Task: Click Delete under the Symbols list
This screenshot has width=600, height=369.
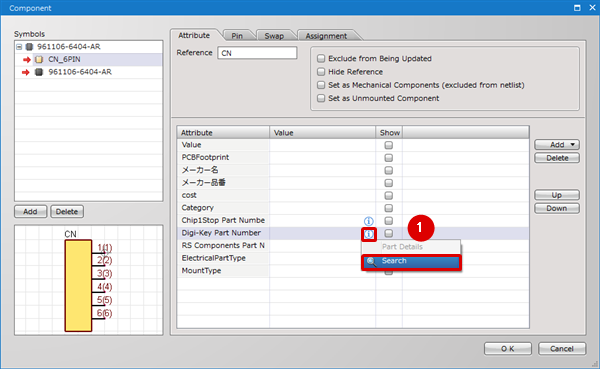Action: click(67, 212)
